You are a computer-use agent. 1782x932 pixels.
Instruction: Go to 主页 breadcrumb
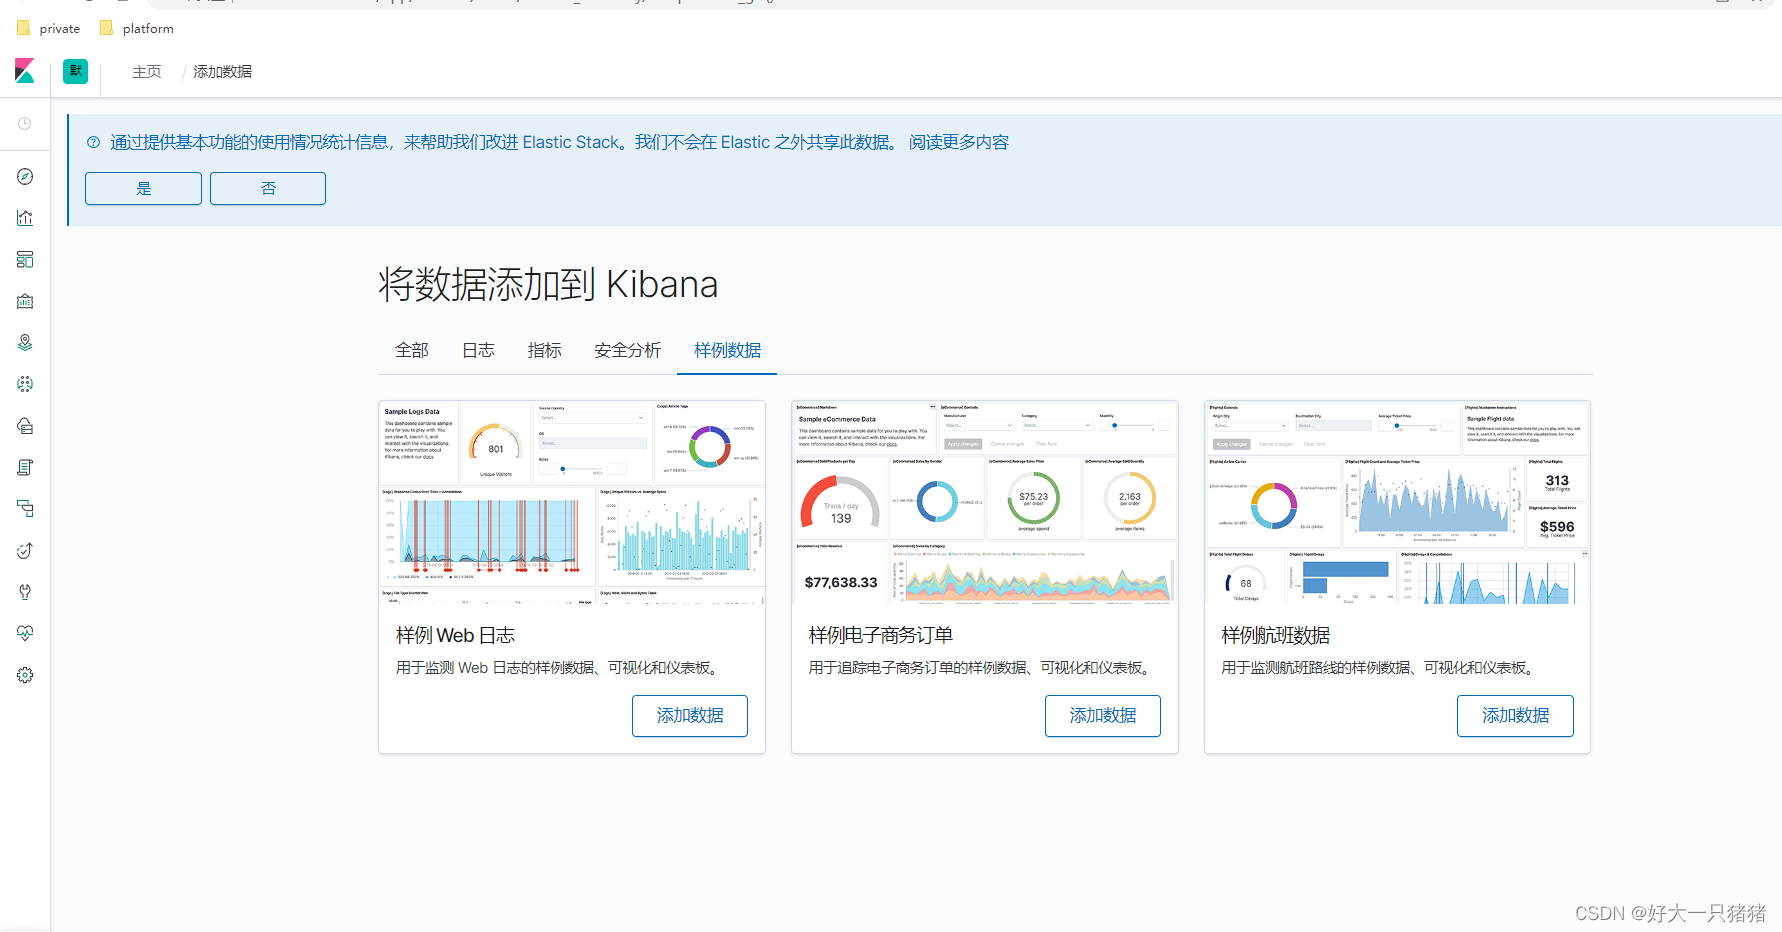tap(146, 72)
